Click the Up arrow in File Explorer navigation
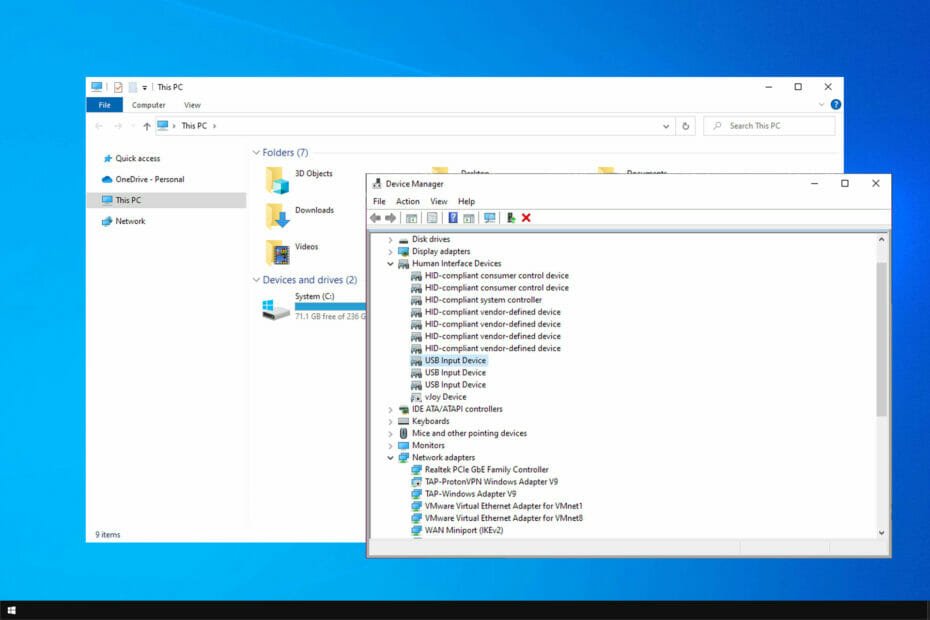930x620 pixels. (x=146, y=126)
